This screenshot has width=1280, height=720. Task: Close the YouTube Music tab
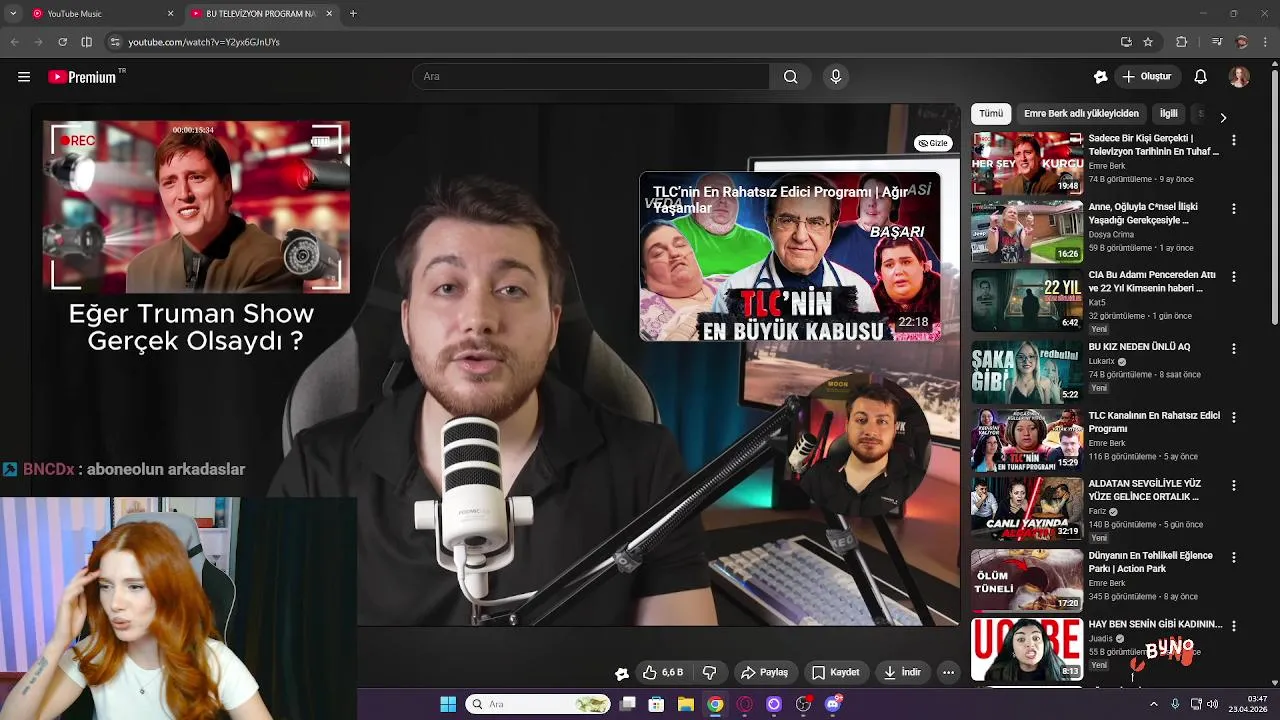point(170,14)
